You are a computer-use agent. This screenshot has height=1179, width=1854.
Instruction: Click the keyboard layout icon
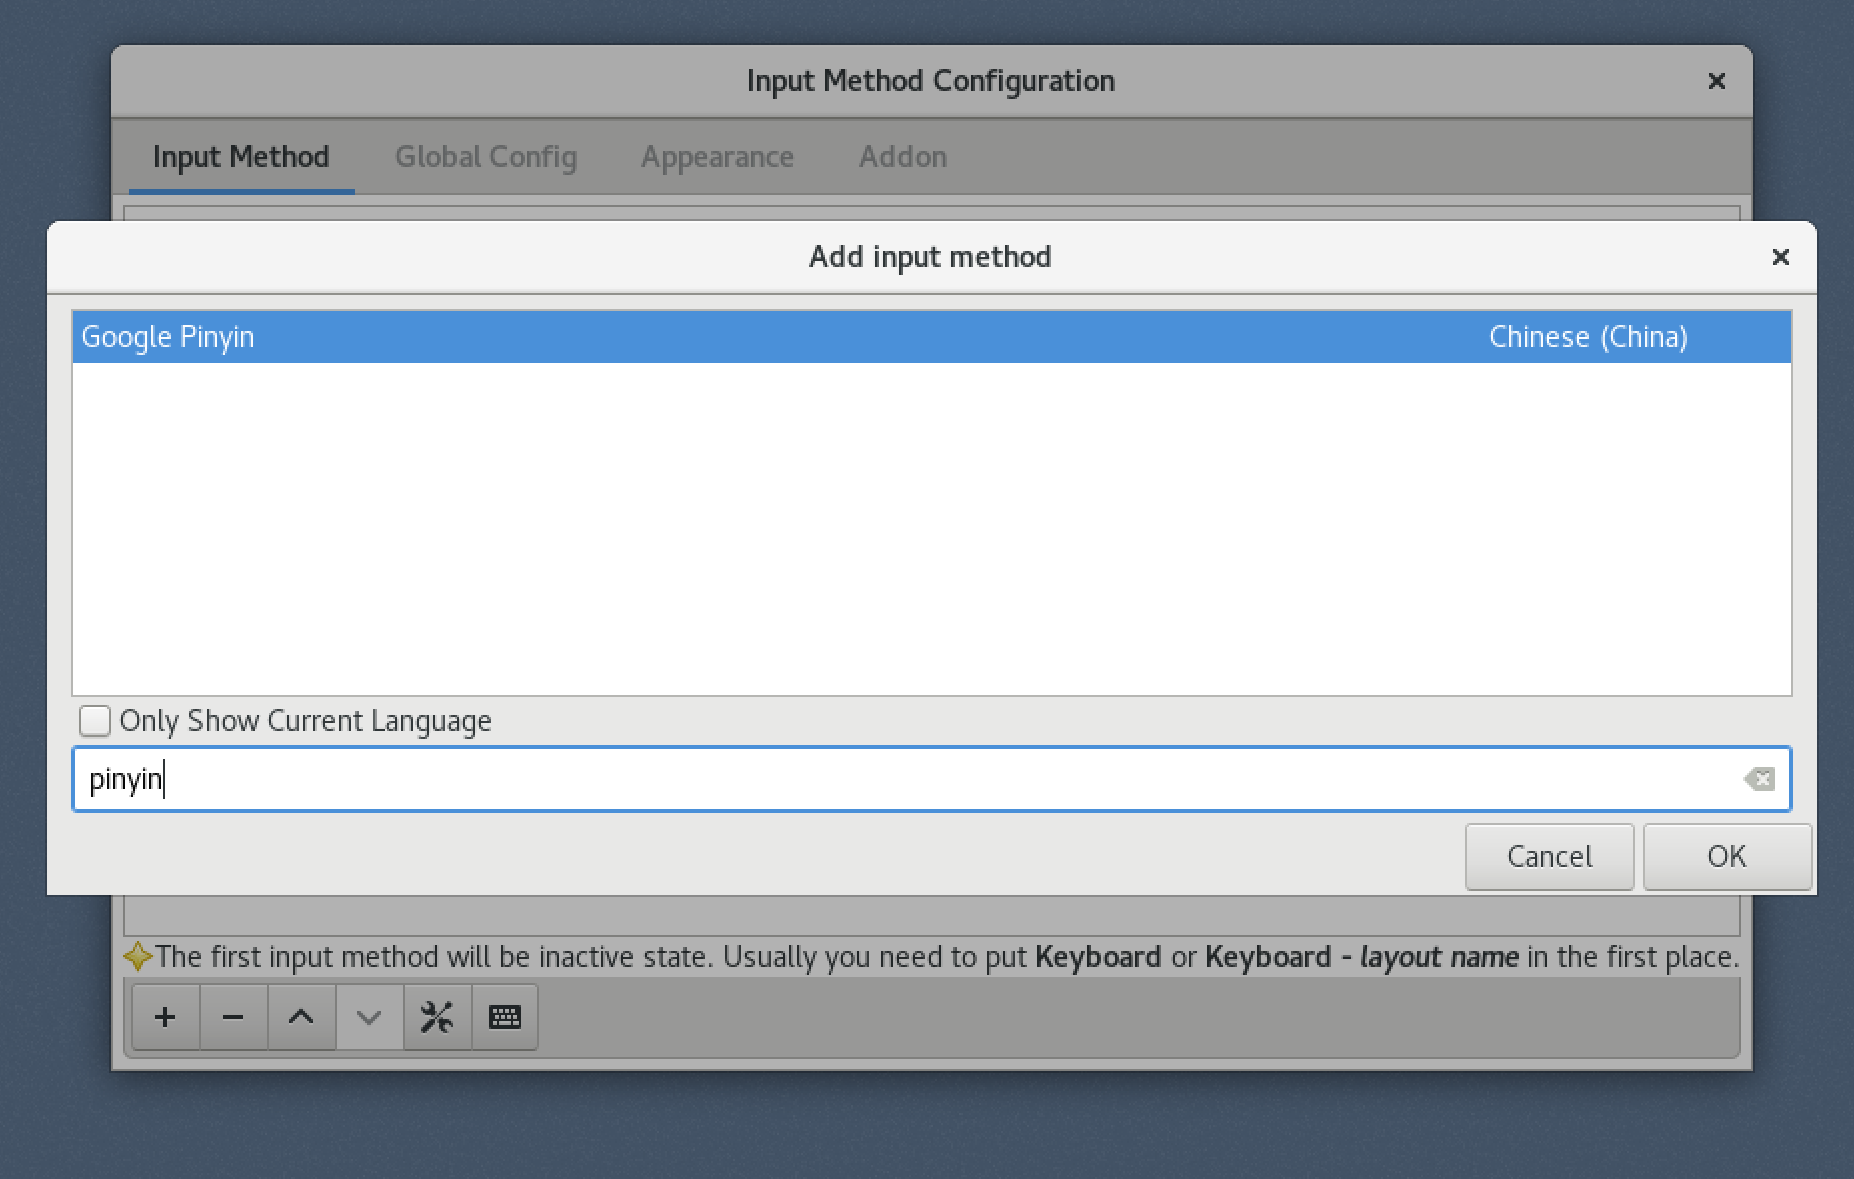[x=505, y=1017]
